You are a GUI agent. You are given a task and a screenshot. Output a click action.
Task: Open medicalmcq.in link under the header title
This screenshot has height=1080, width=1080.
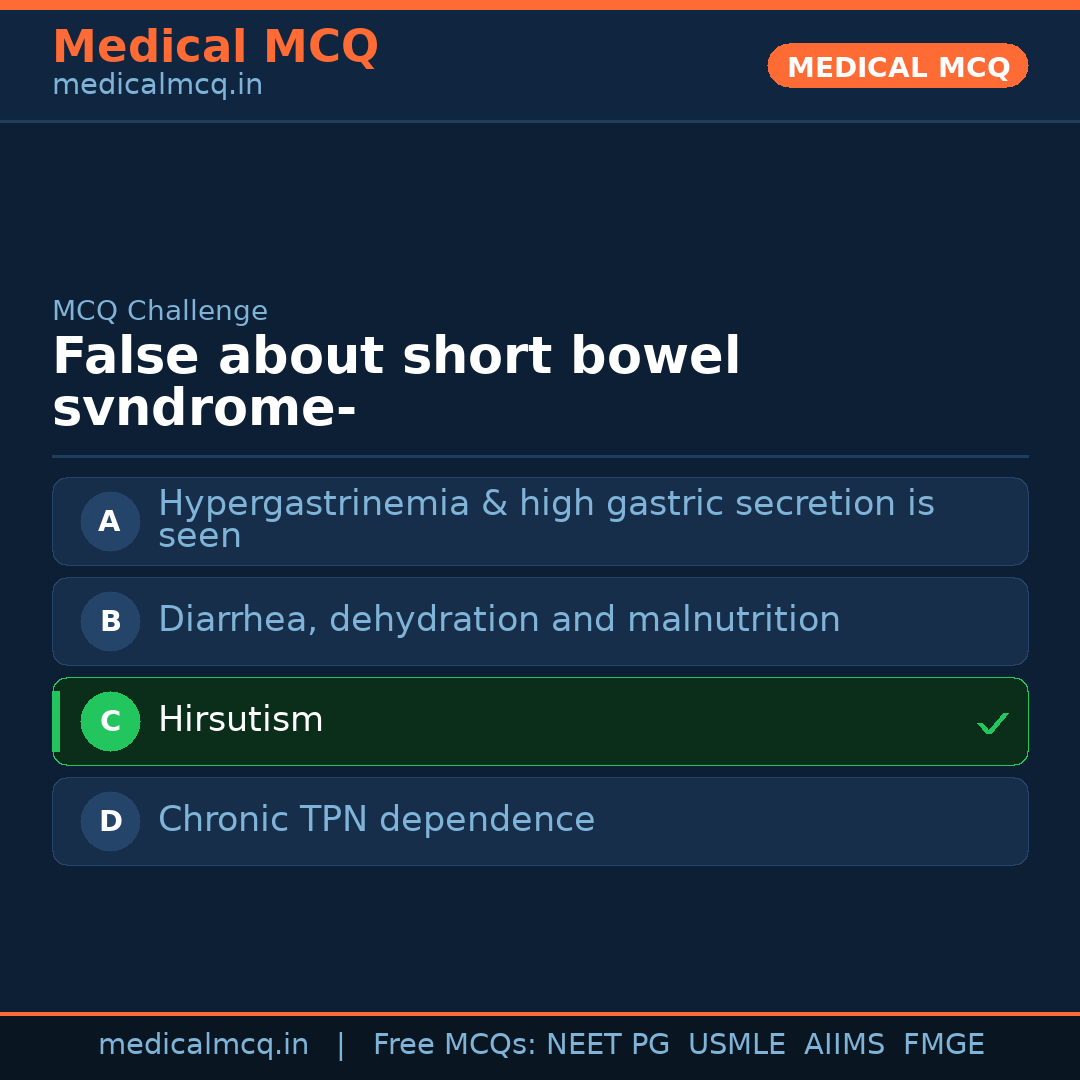157,86
